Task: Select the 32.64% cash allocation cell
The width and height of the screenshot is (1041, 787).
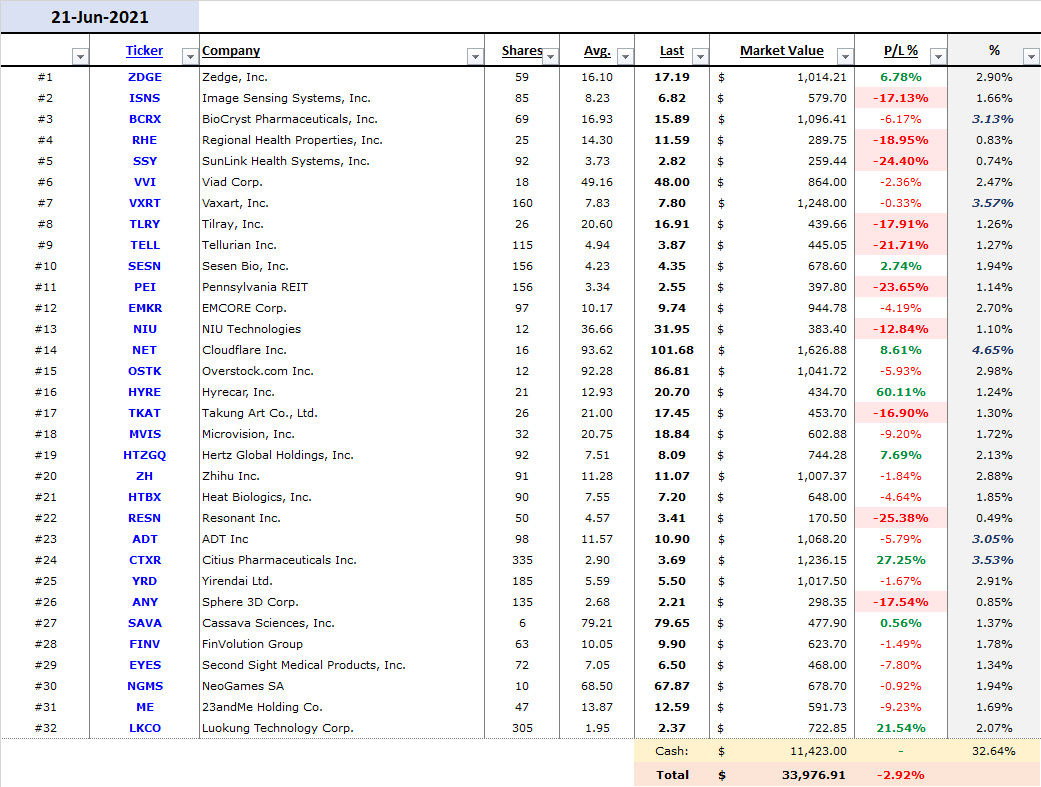Action: click(x=994, y=751)
